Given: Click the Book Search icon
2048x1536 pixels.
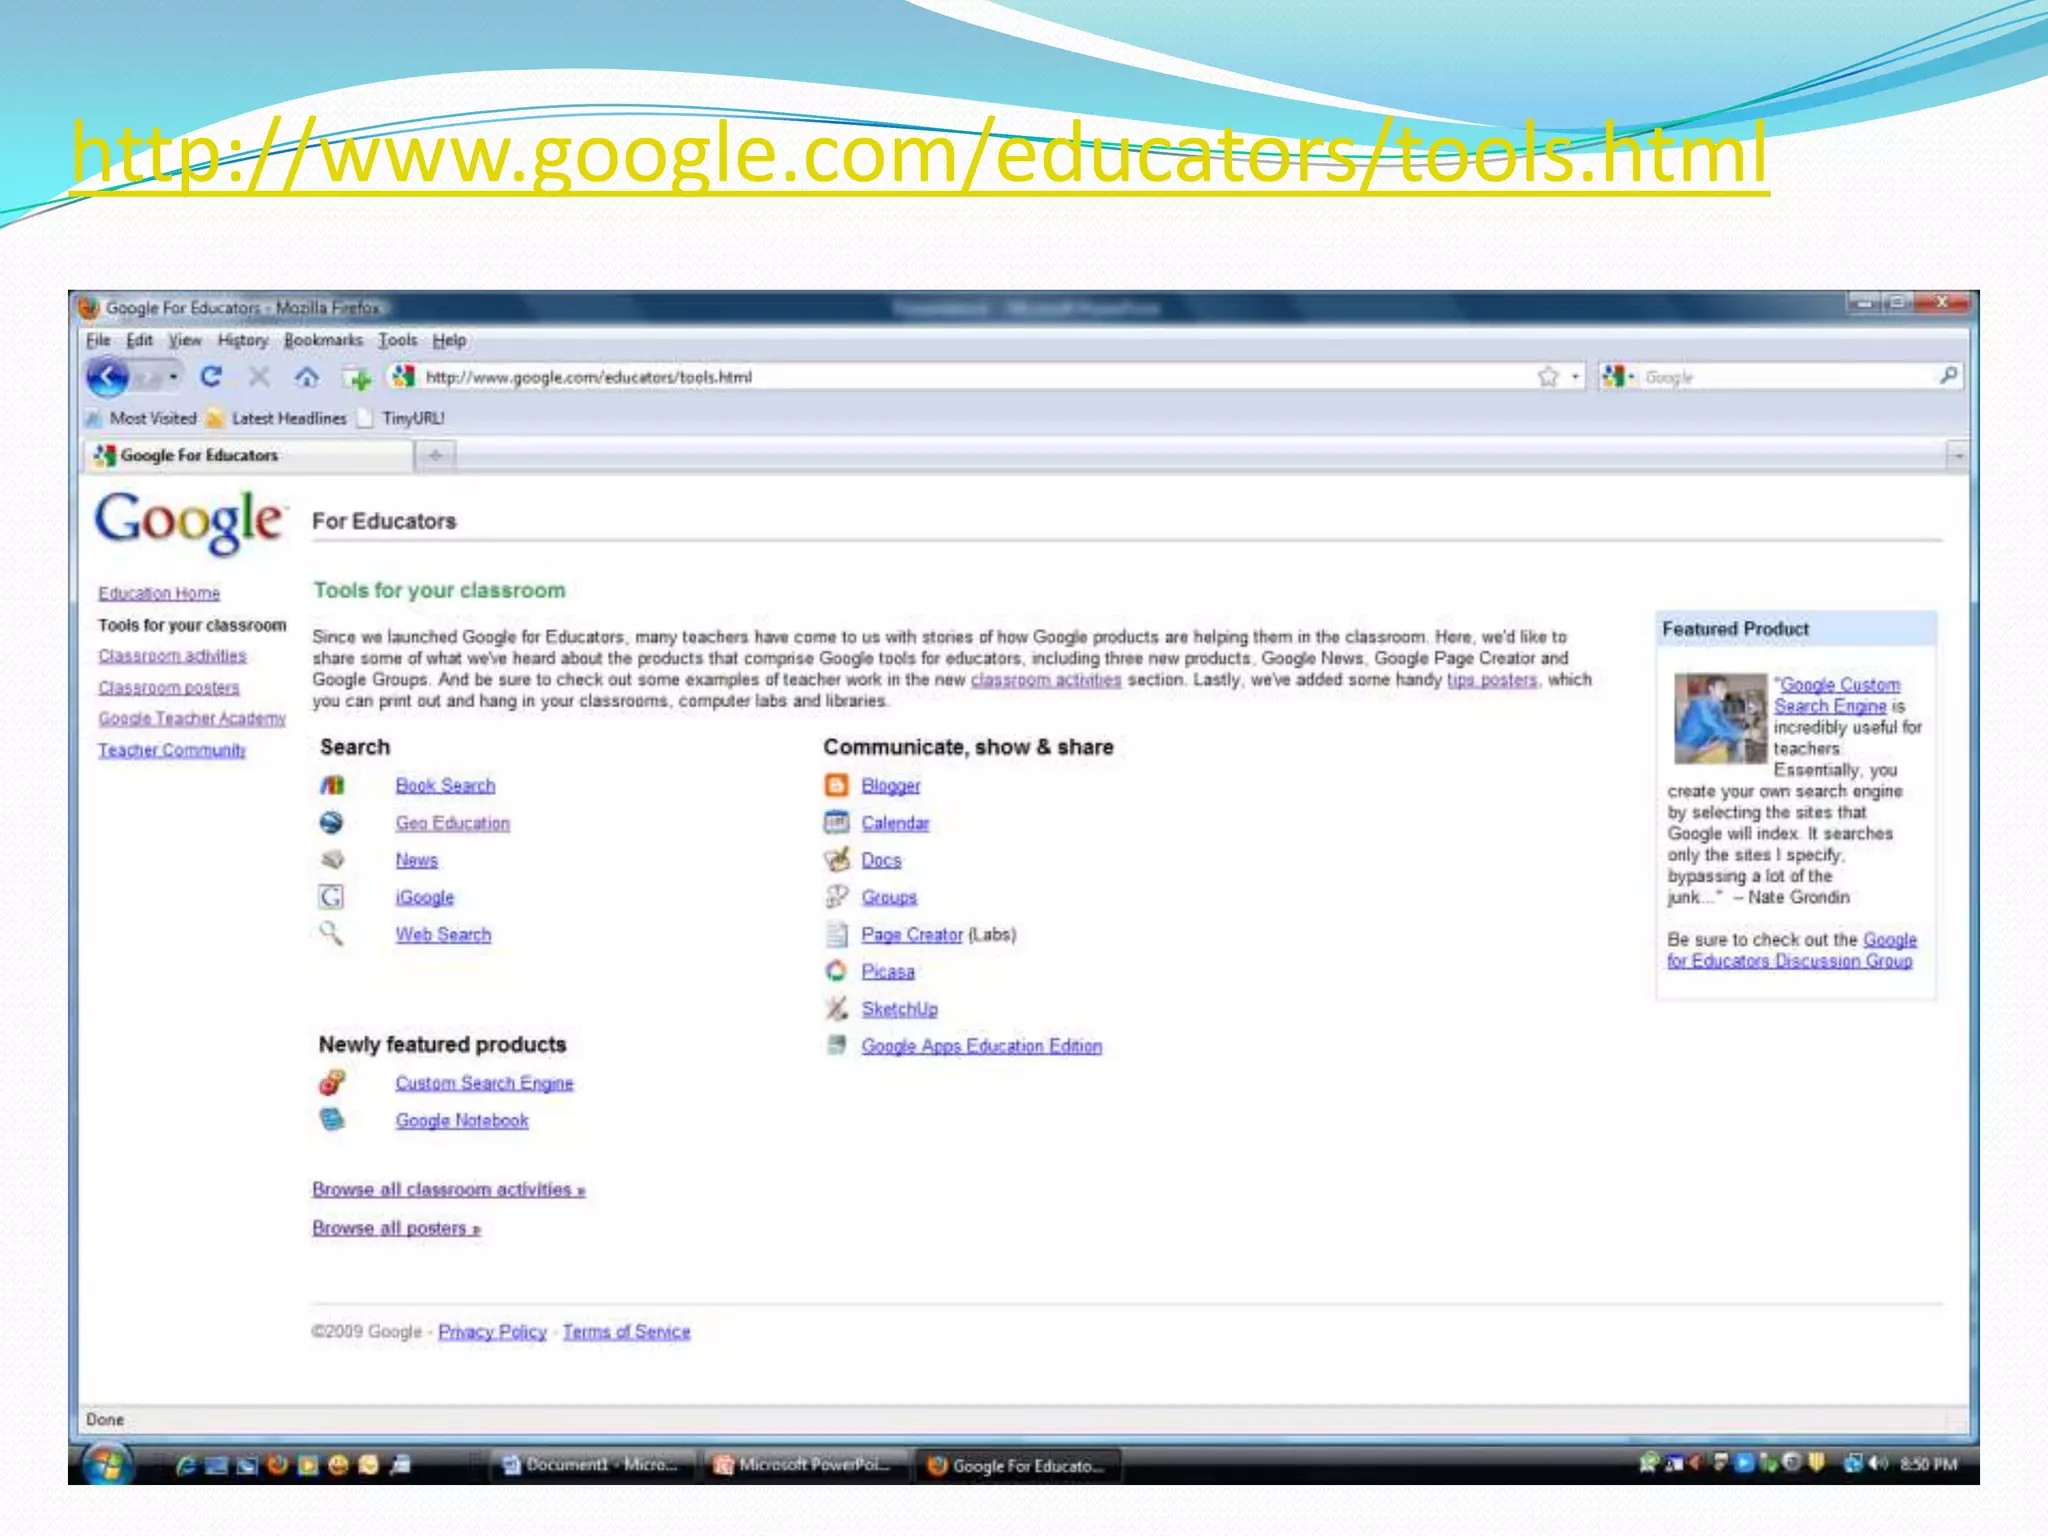Looking at the screenshot, I should pos(332,786).
